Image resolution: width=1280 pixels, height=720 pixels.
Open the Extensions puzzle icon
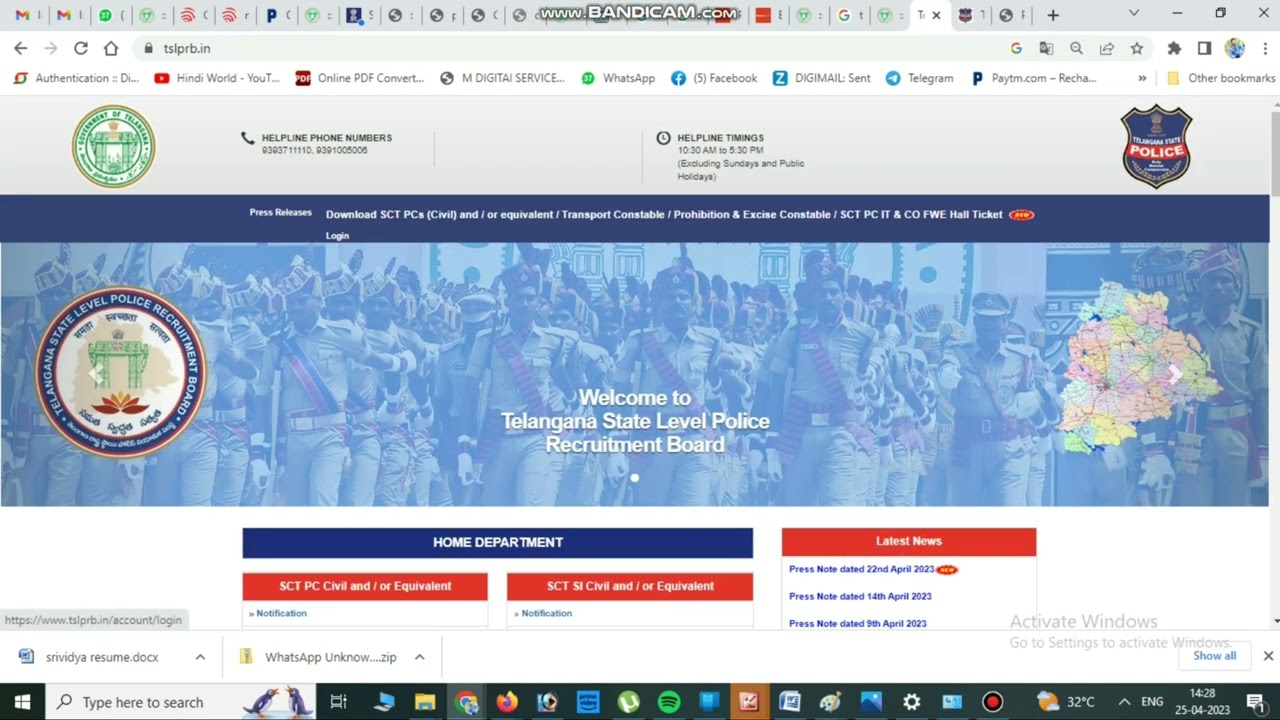tap(1175, 48)
